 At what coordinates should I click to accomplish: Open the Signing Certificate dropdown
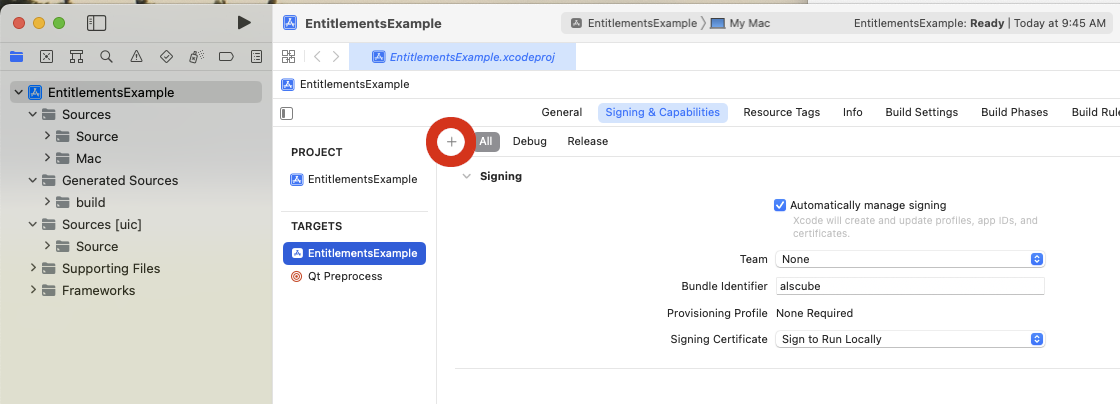[910, 339]
